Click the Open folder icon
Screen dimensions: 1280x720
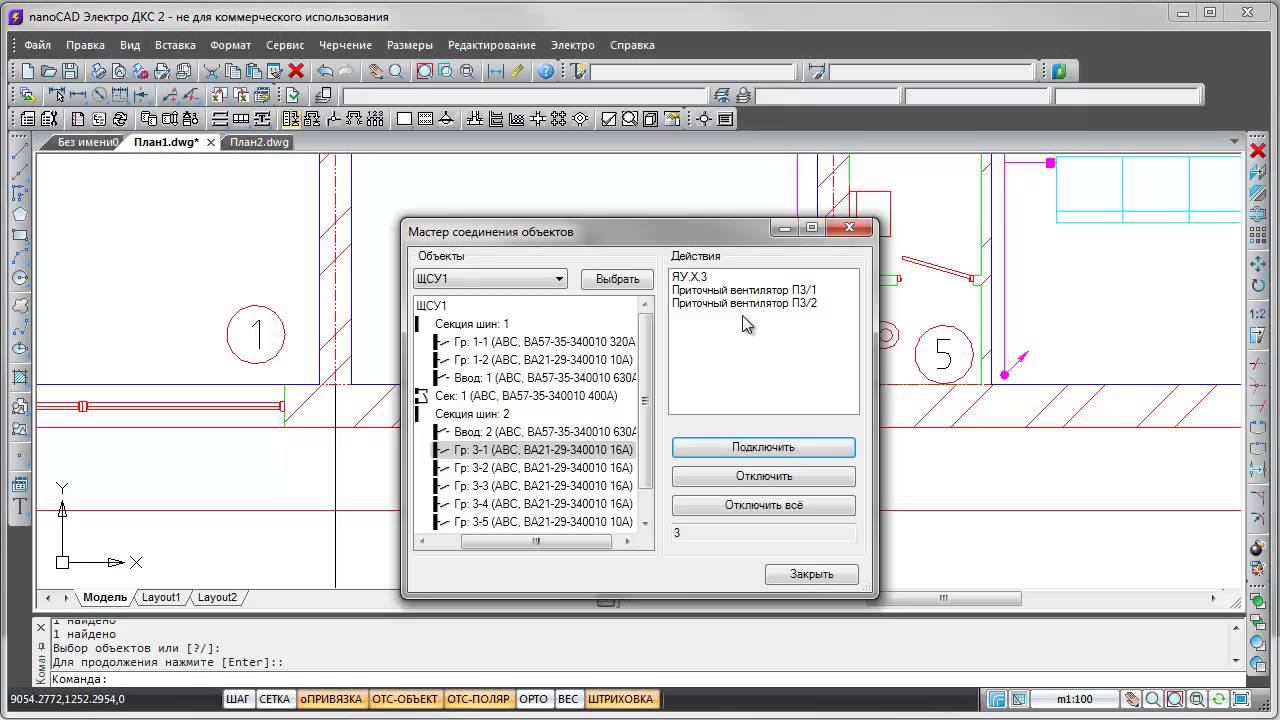pos(48,71)
